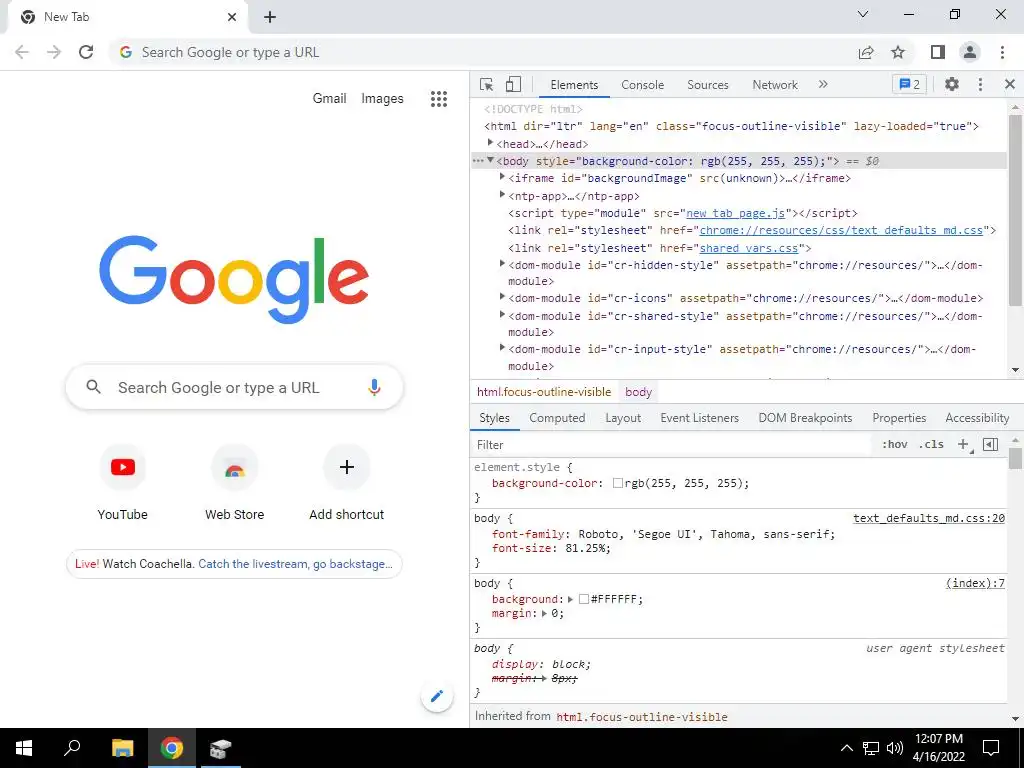Open the Computed styles tab

click(557, 418)
